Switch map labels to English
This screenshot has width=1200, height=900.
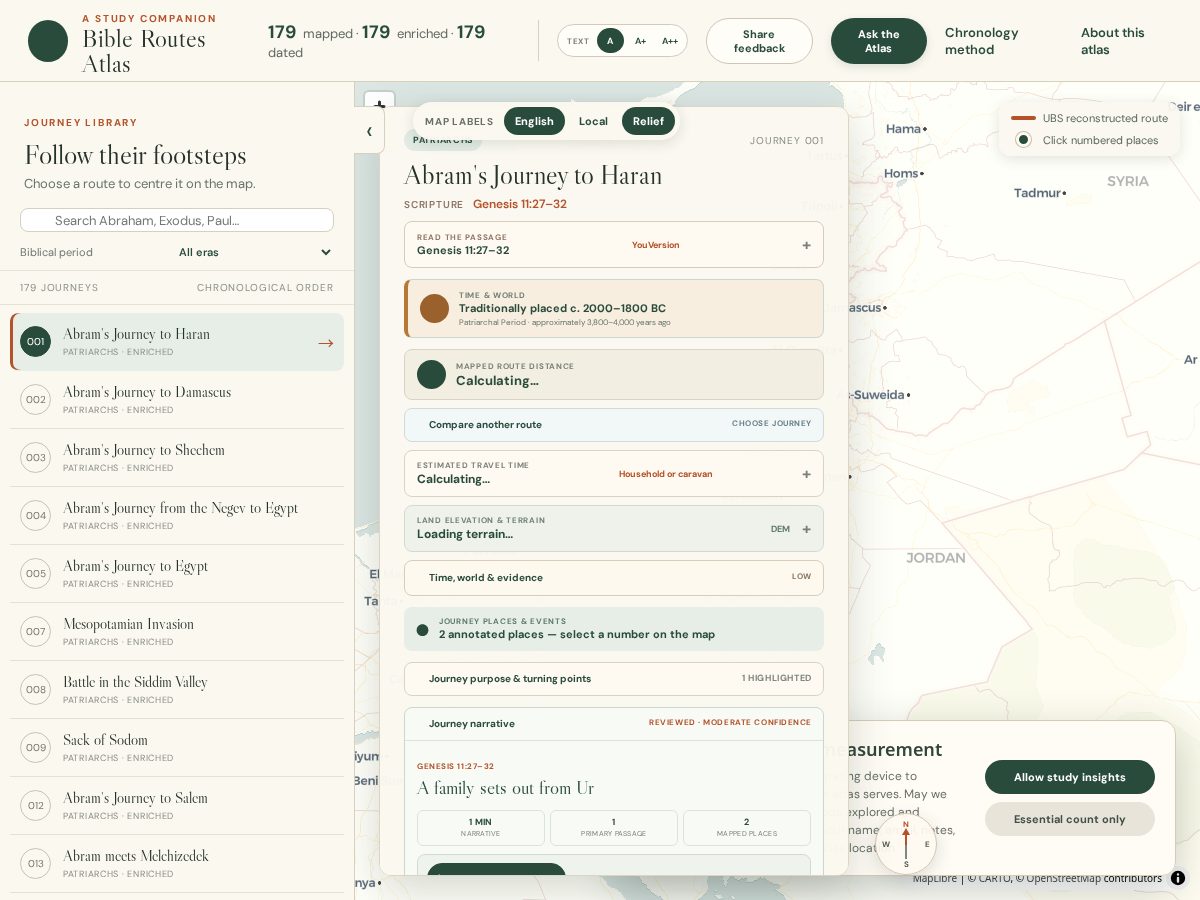pos(534,121)
